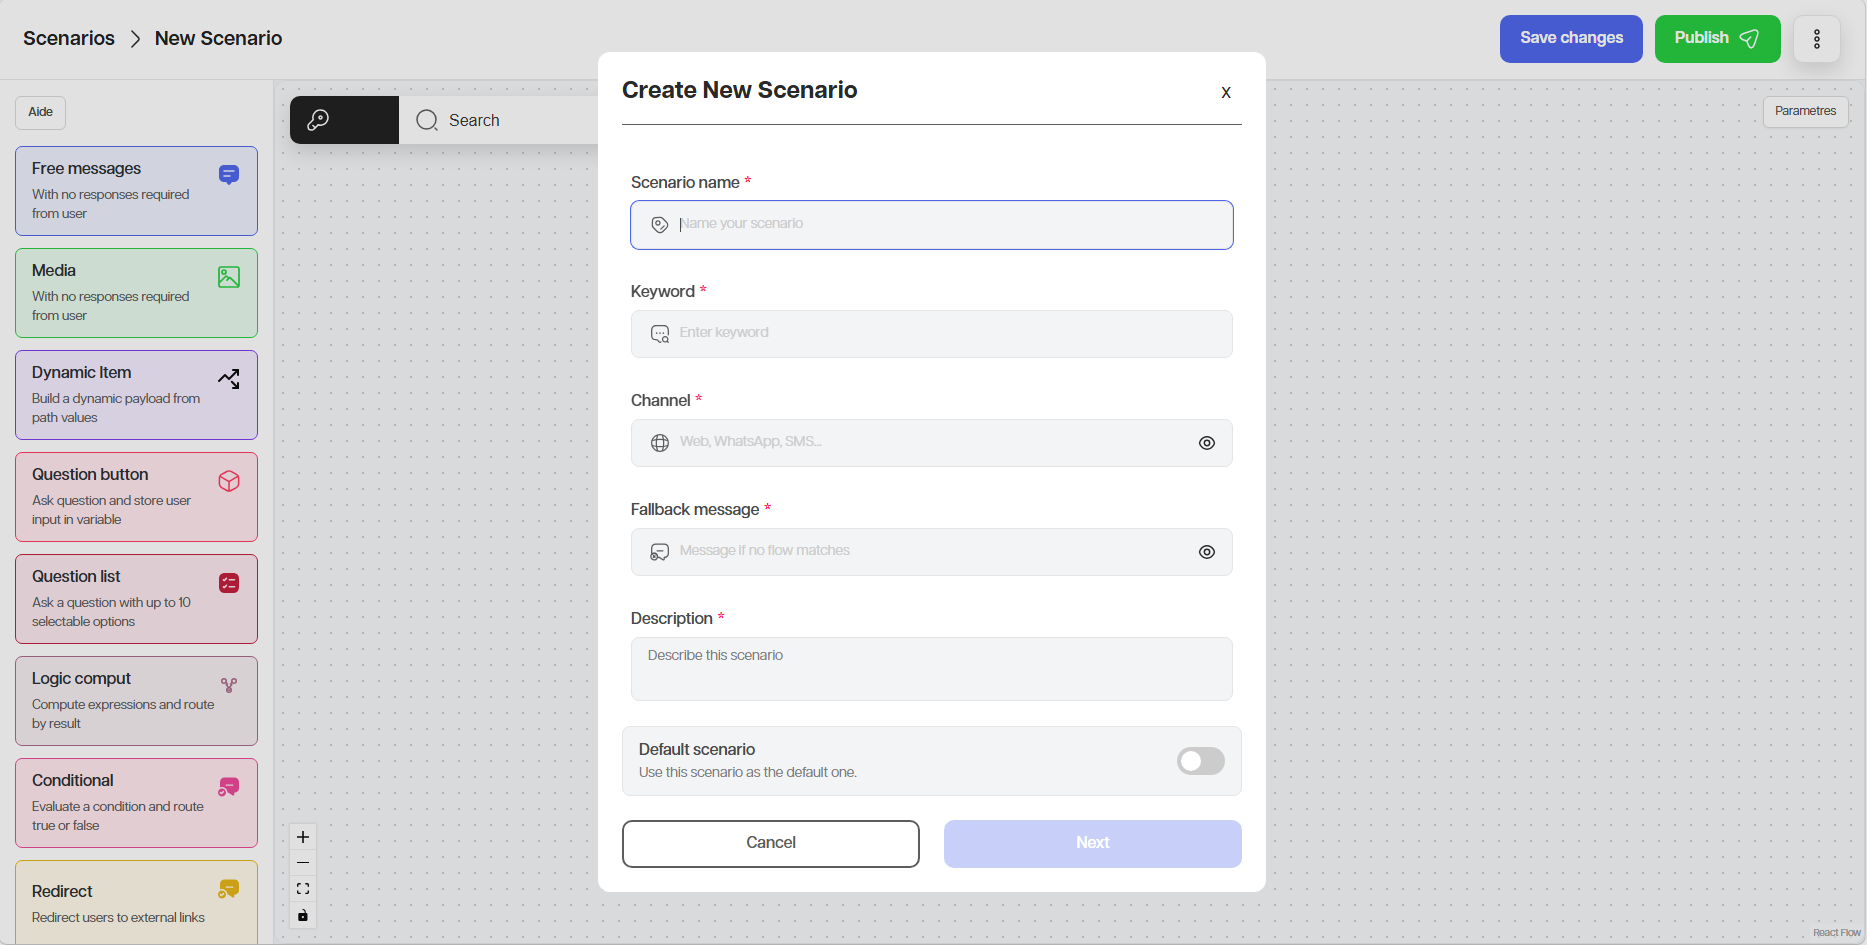
Task: Click zoom out minus control on canvas
Action: point(303,863)
